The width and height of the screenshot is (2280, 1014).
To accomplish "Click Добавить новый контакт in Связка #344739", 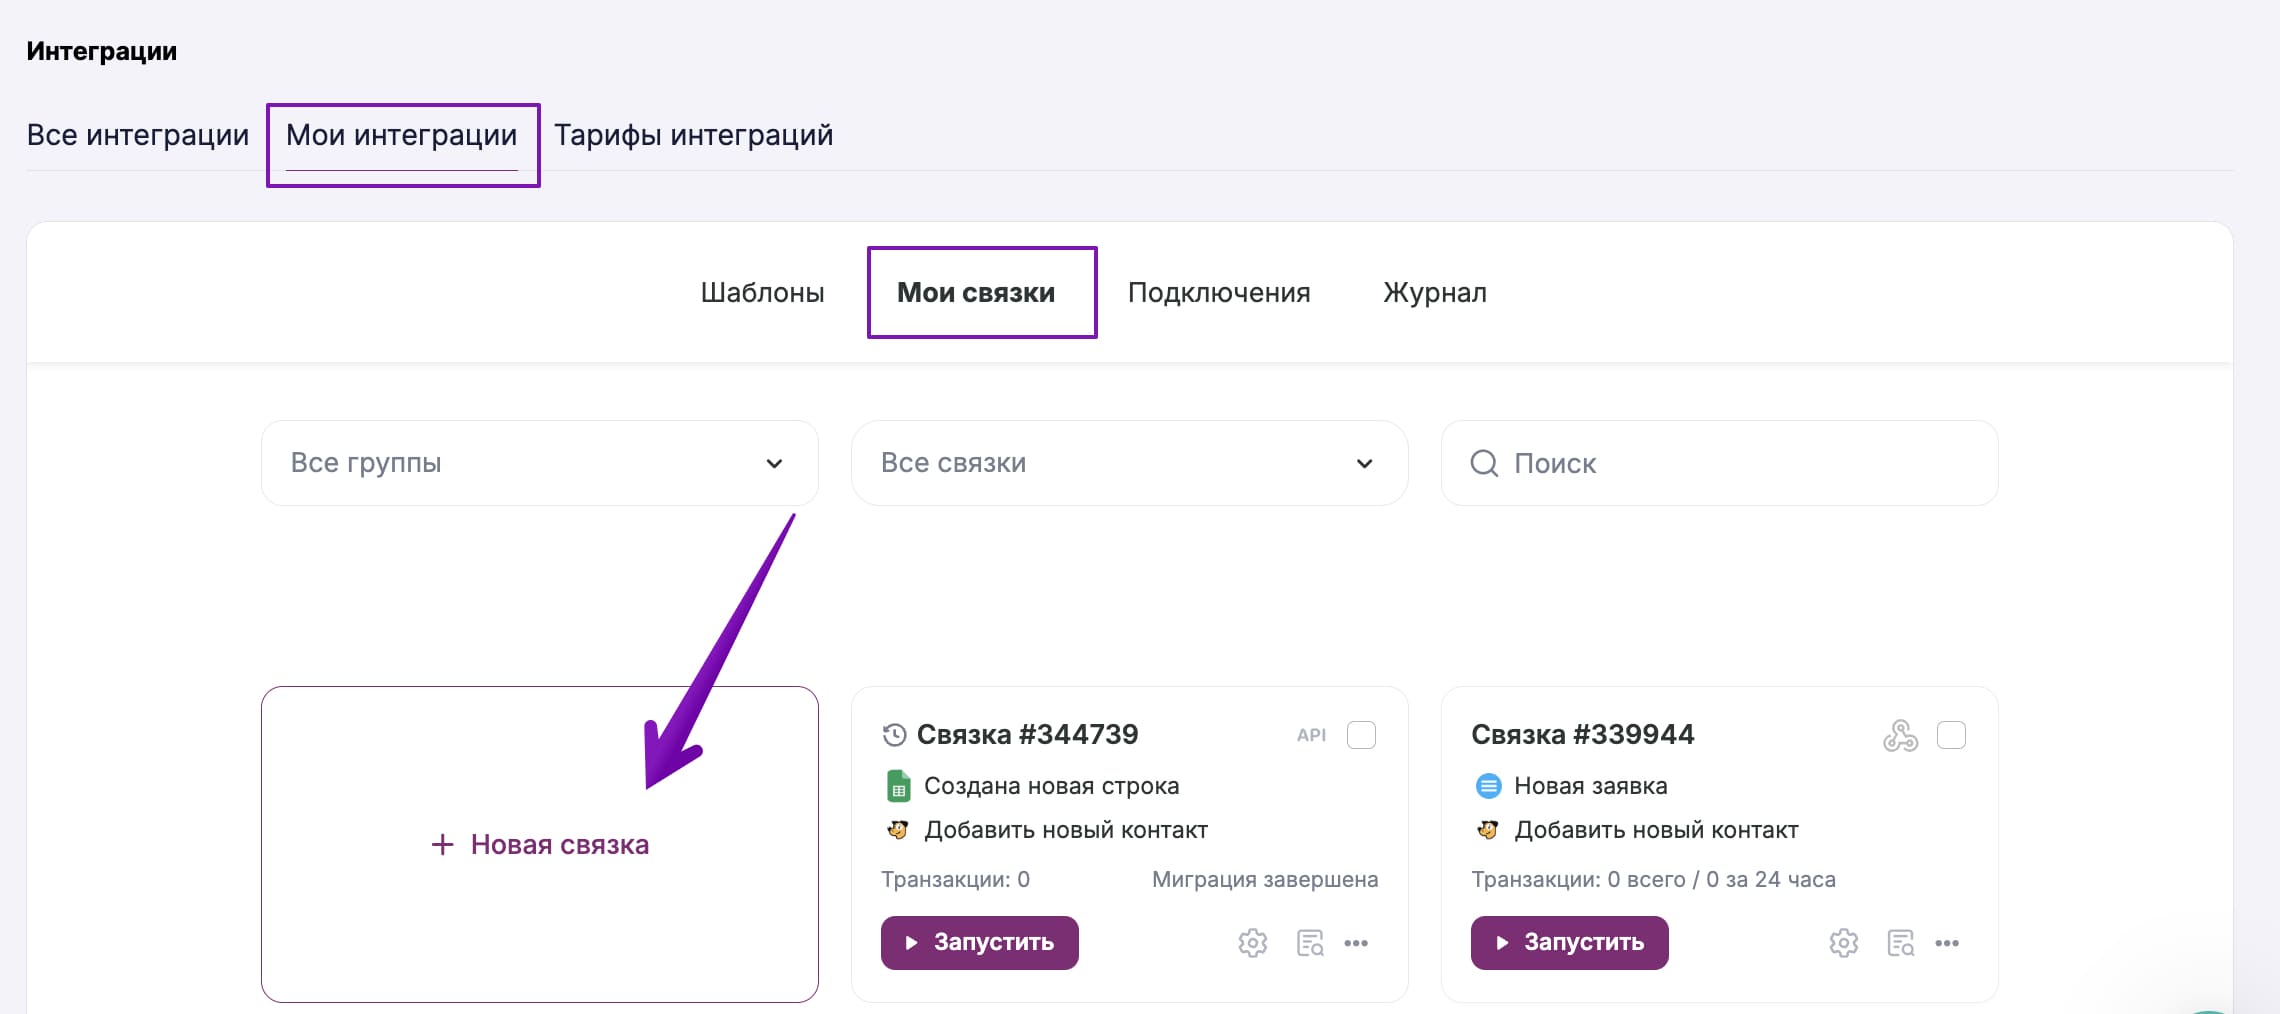I will click(1066, 830).
